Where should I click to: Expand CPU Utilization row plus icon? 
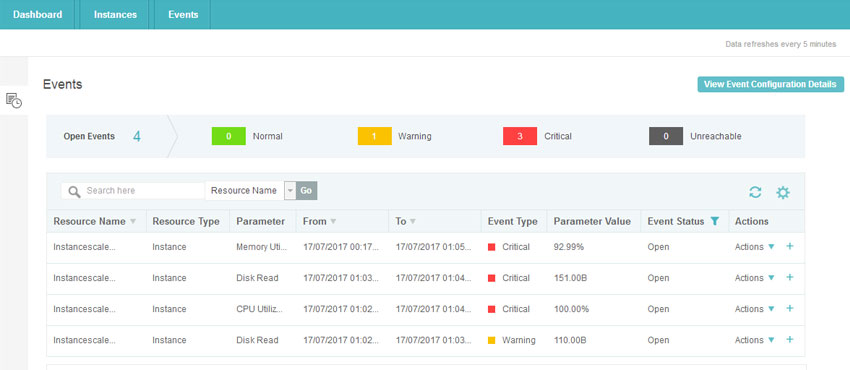(x=790, y=308)
